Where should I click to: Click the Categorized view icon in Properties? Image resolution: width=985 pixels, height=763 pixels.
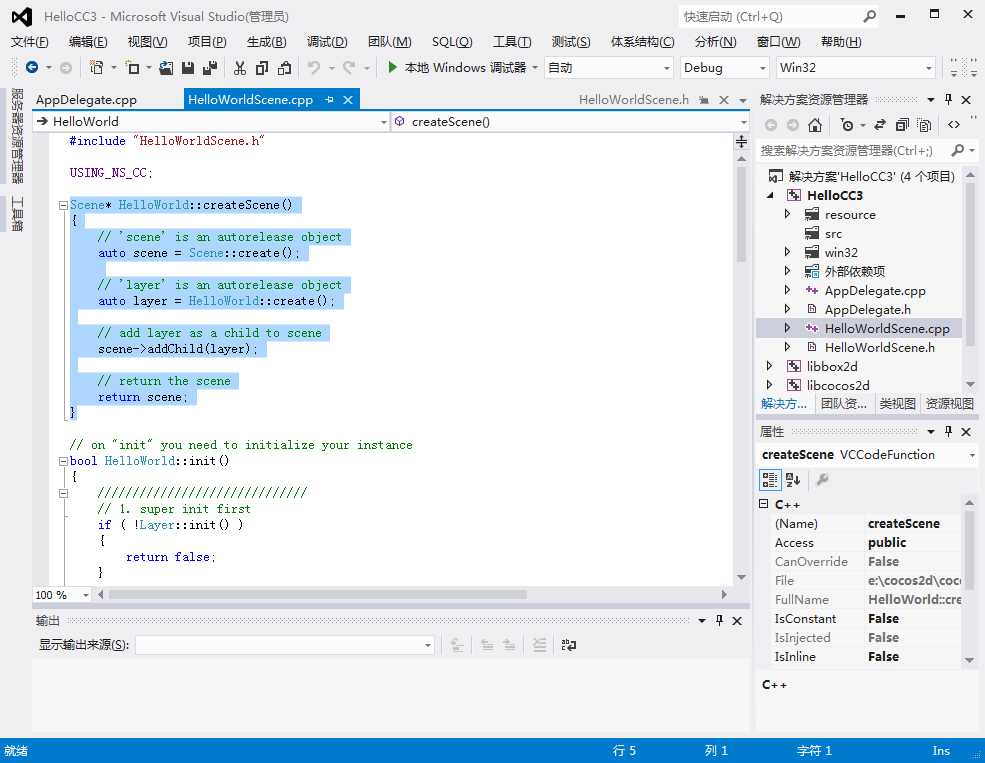point(770,480)
